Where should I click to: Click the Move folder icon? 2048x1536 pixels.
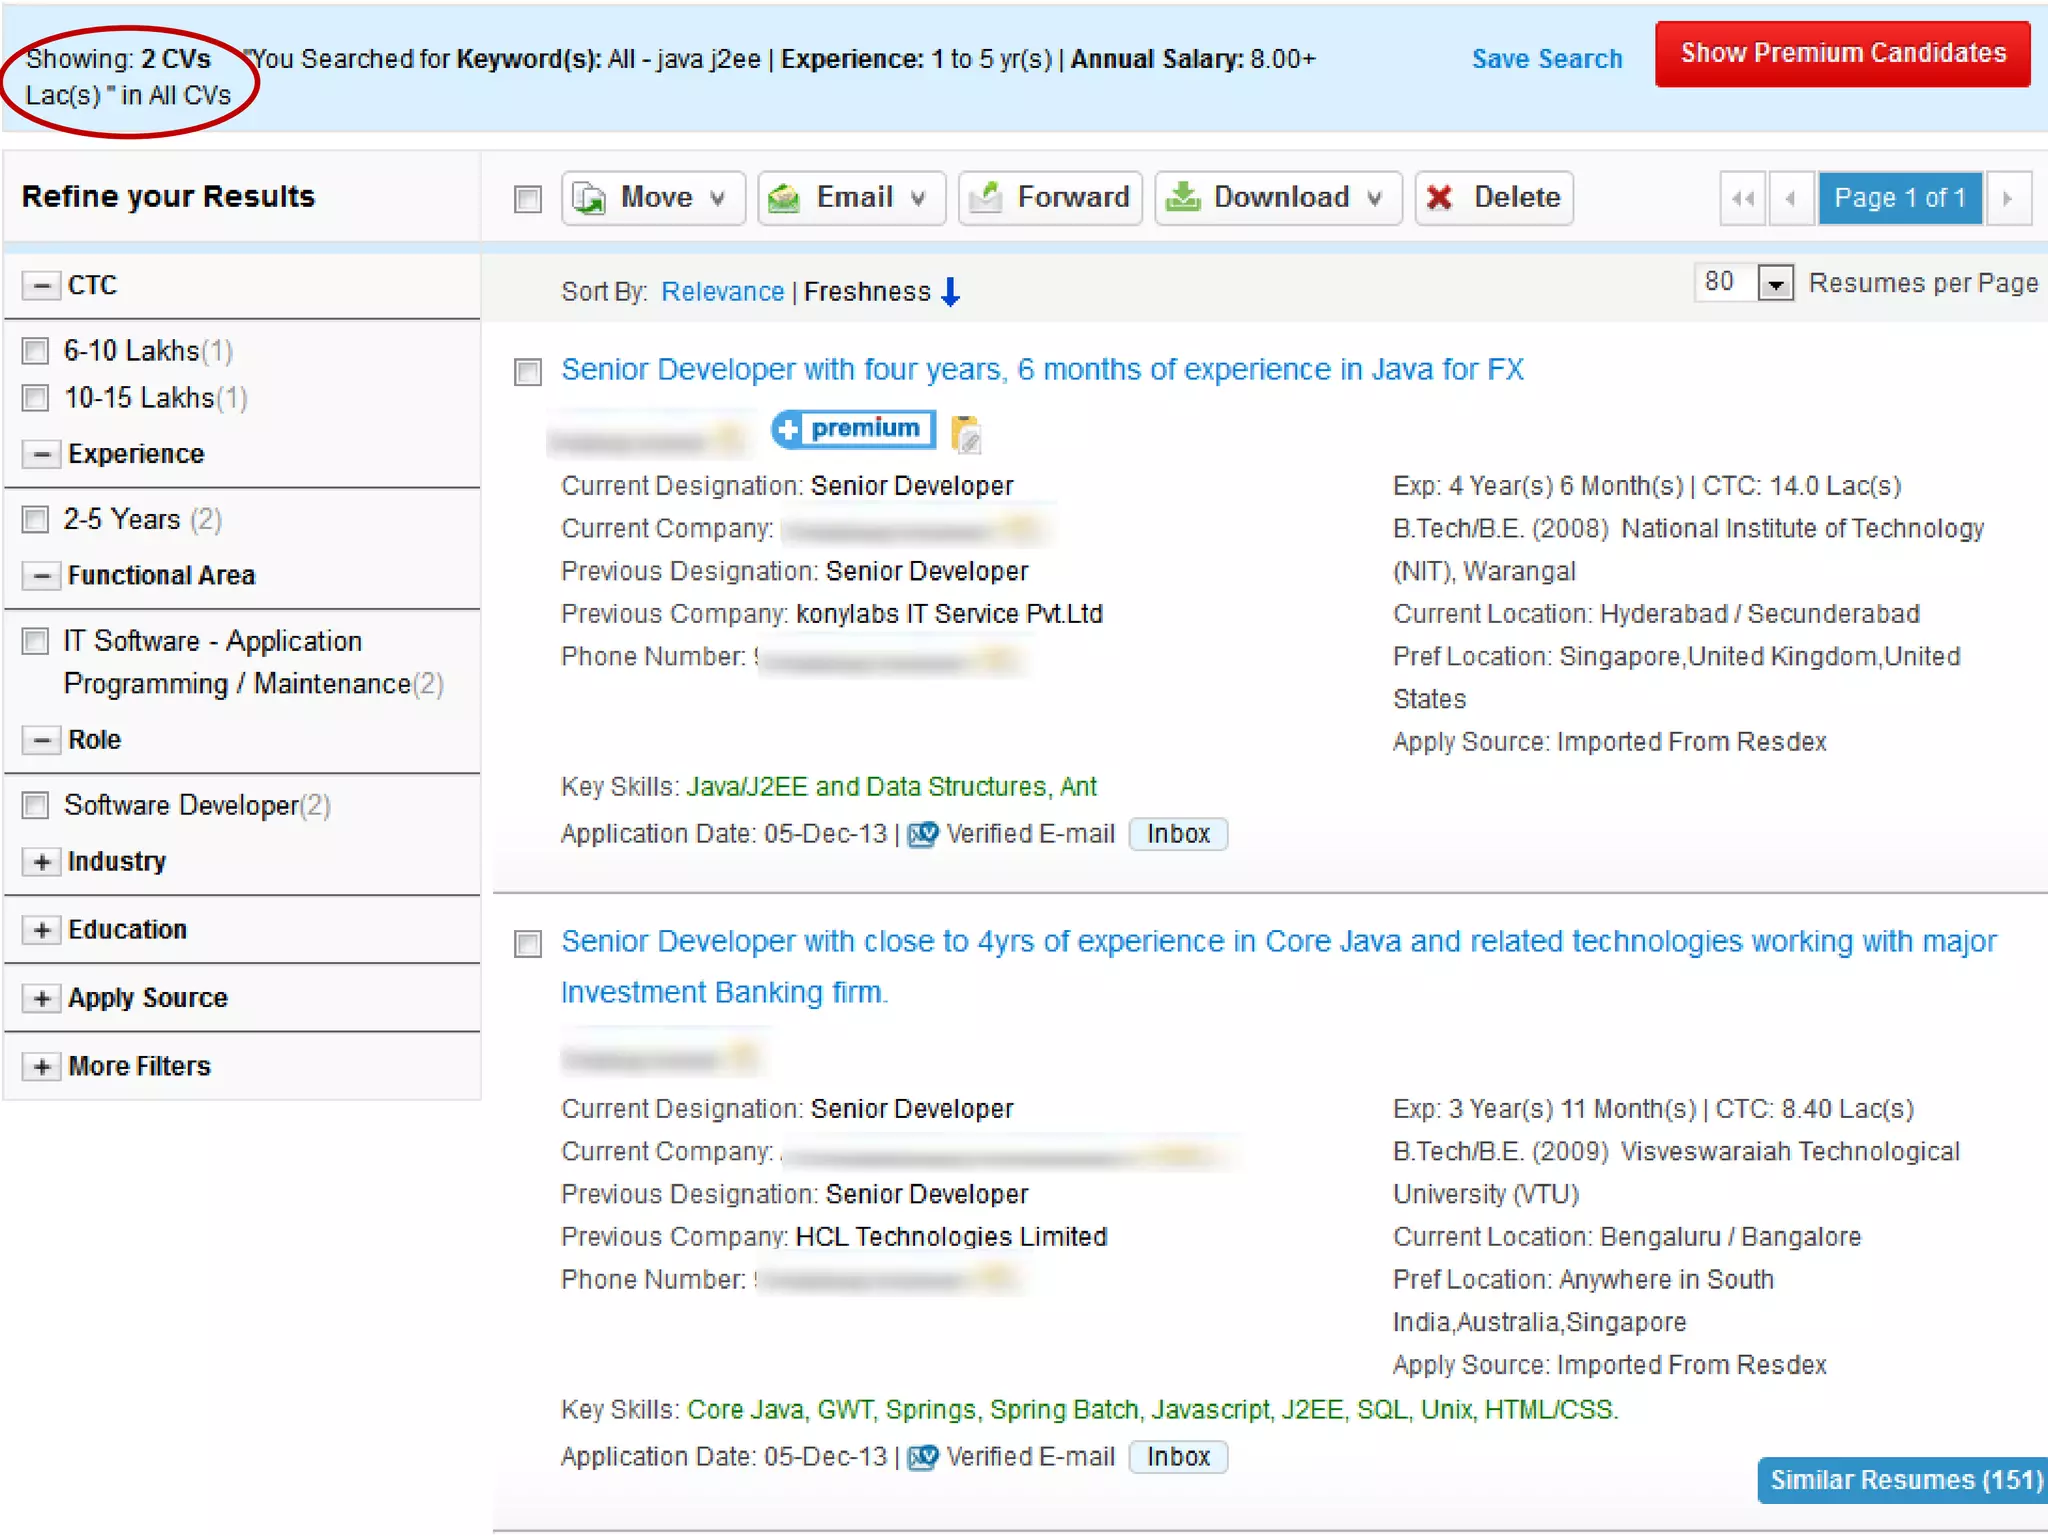coord(589,198)
